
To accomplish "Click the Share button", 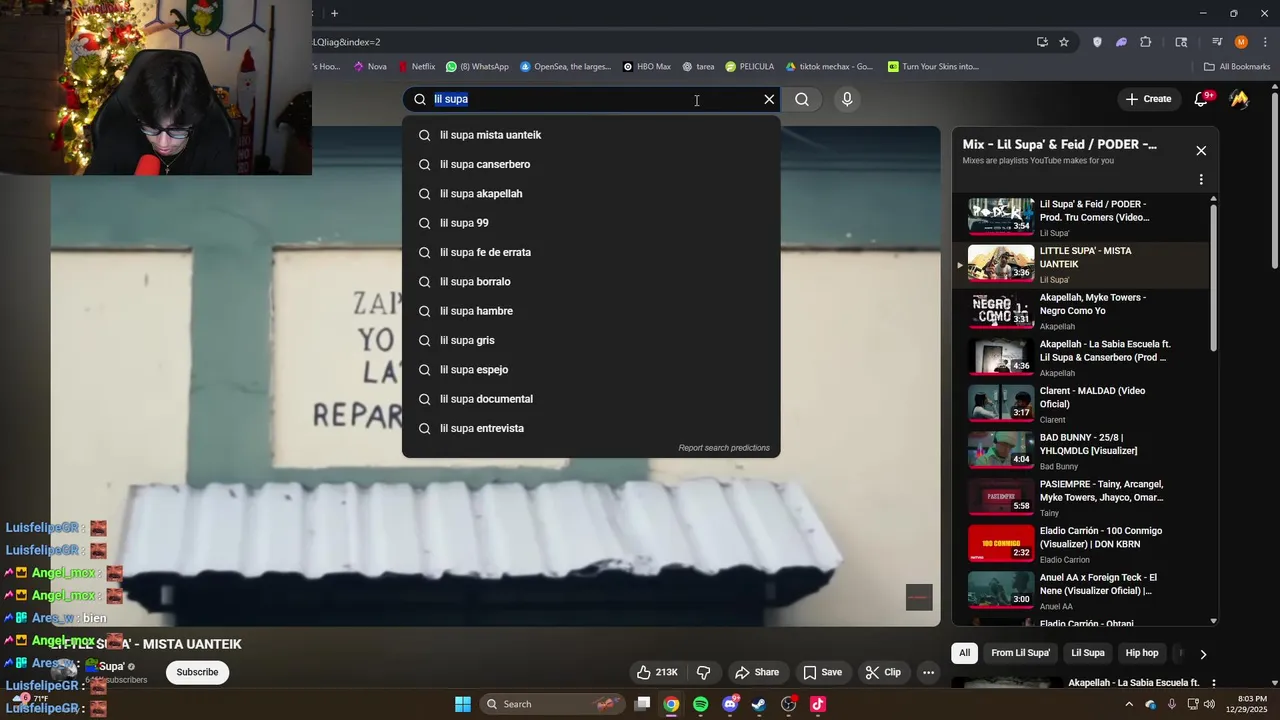I will [756, 672].
